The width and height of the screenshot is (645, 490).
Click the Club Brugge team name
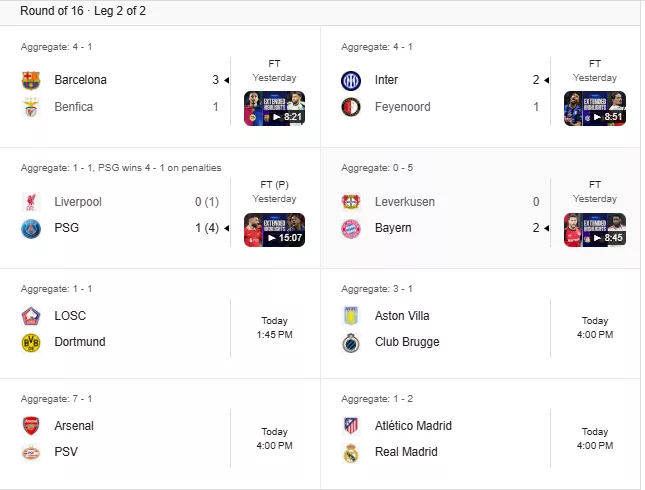407,342
